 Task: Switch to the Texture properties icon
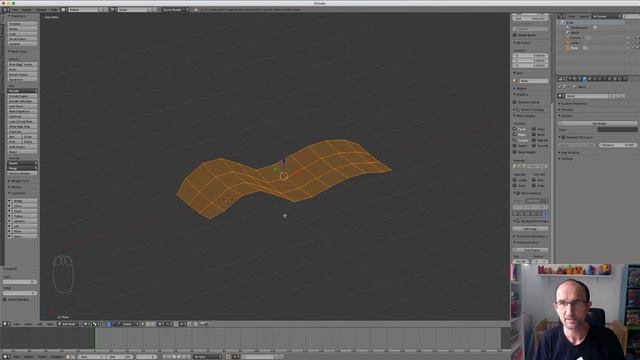[614, 78]
